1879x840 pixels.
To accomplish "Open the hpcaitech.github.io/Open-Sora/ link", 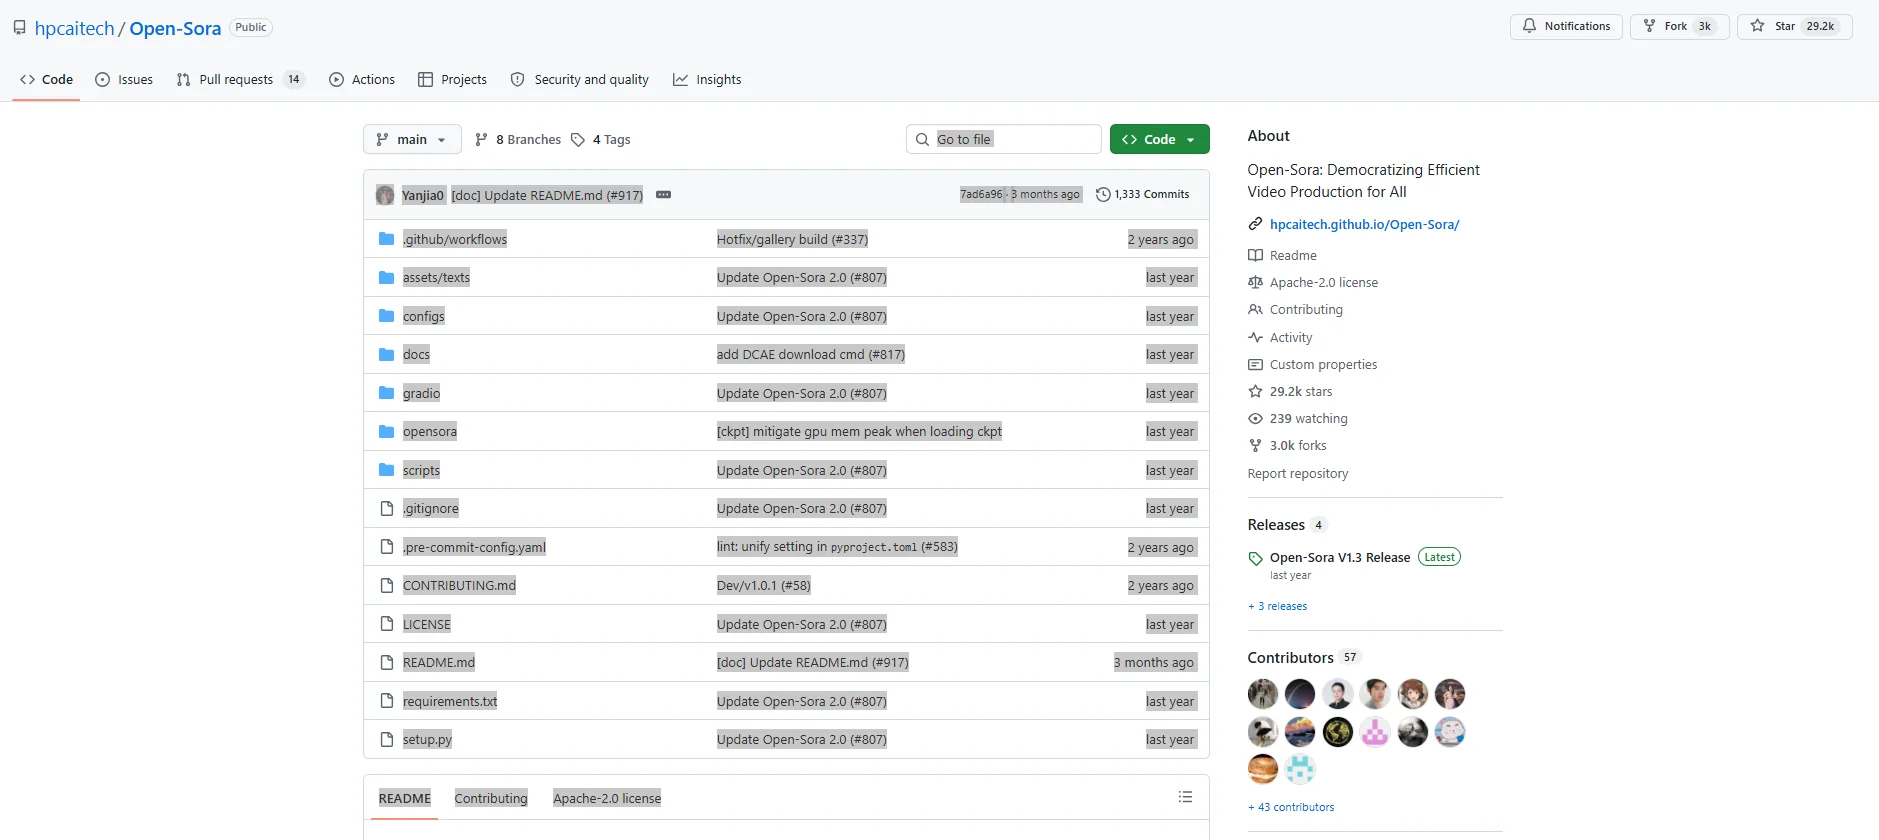I will pos(1364,225).
